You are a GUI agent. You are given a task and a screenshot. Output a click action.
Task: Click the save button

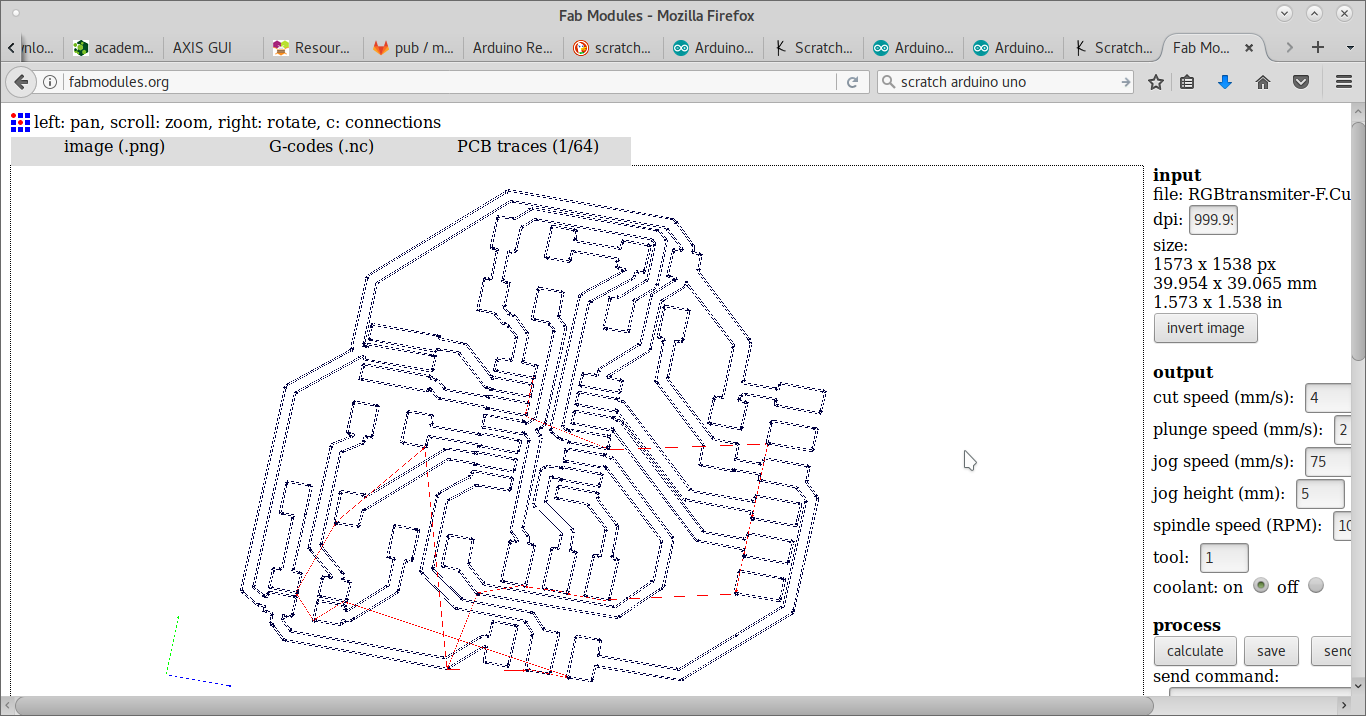[x=1271, y=651]
